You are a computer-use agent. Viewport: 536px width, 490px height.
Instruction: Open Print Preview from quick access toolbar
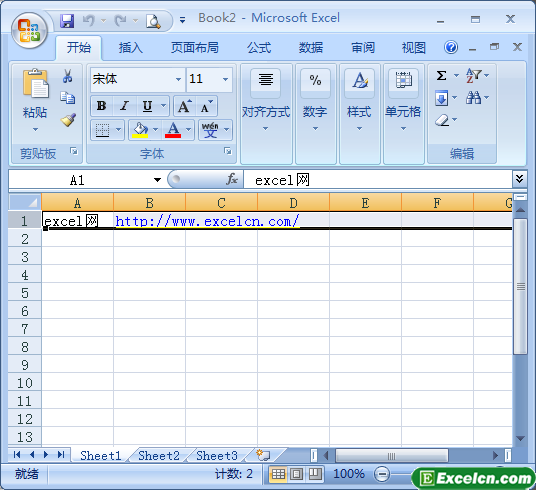(x=153, y=21)
